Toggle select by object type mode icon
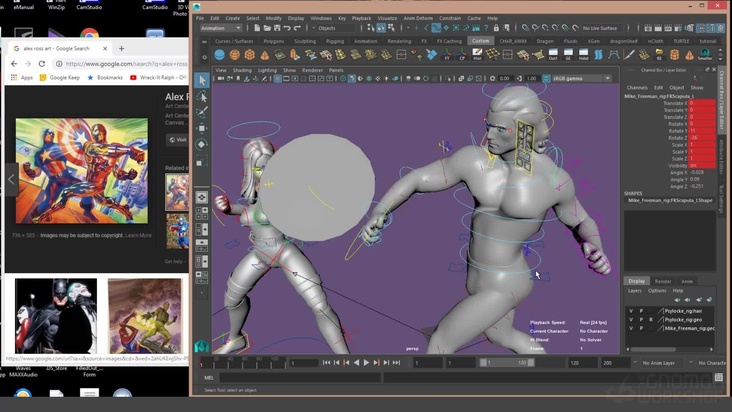Image resolution: width=732 pixels, height=412 pixels. click(x=381, y=28)
